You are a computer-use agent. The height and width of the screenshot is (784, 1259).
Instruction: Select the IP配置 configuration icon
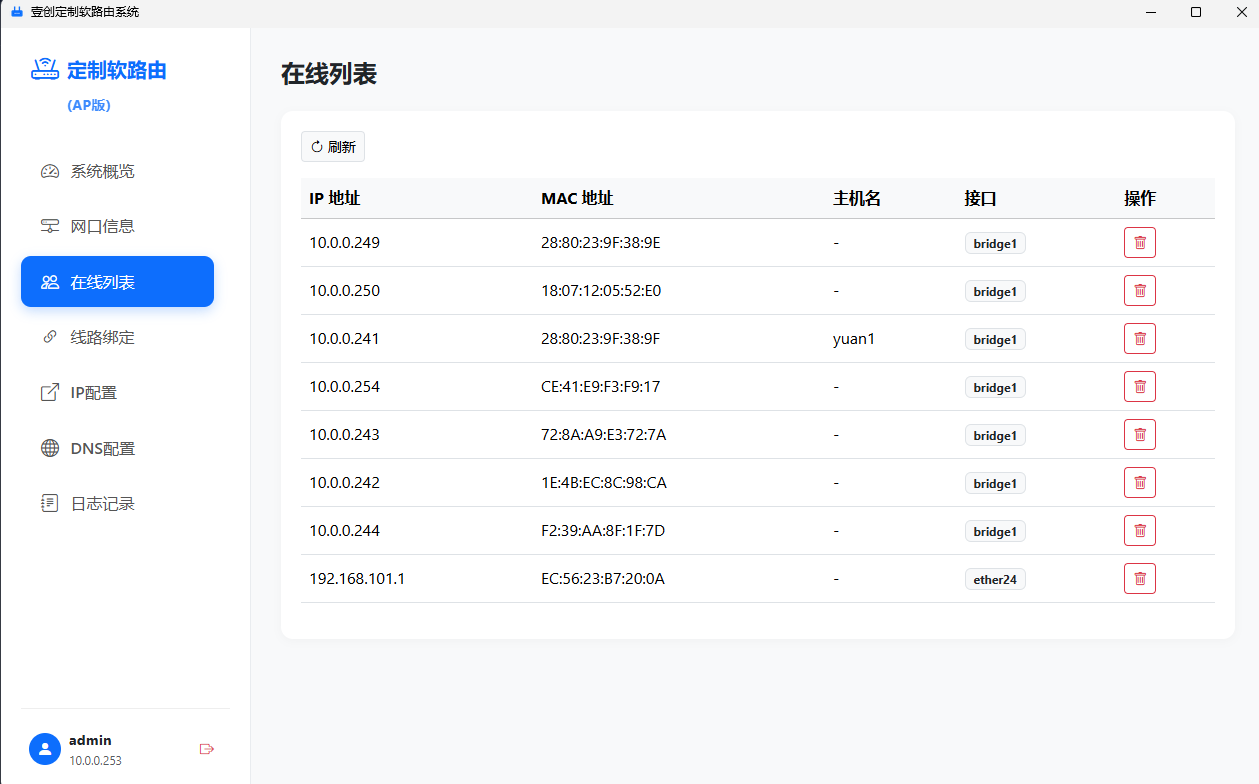click(49, 392)
